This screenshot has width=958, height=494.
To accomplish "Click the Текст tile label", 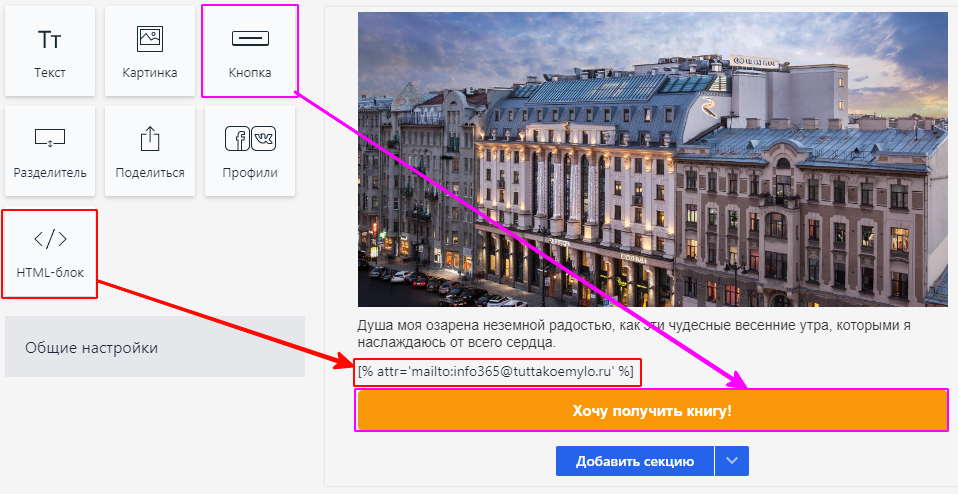I will coord(50,73).
